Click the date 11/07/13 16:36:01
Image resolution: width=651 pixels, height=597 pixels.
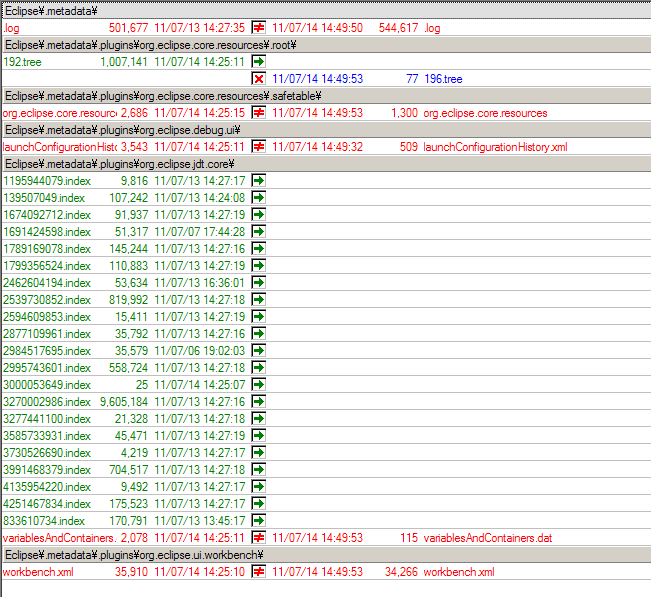click(x=200, y=283)
